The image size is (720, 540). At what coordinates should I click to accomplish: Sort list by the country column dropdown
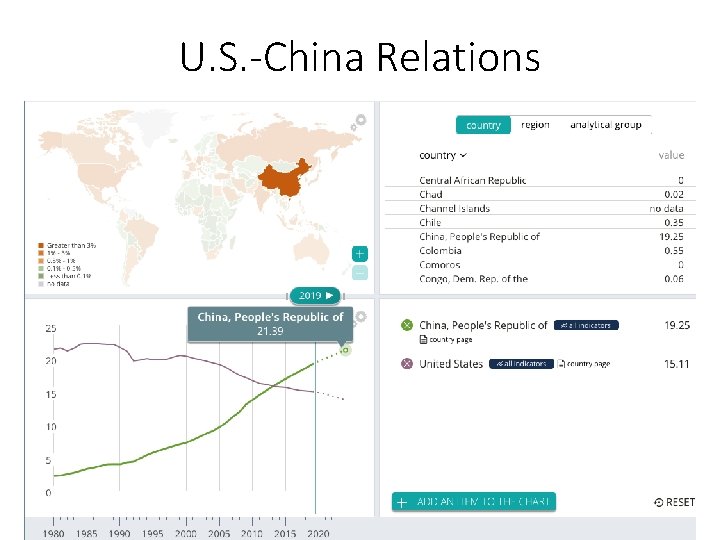tap(443, 155)
